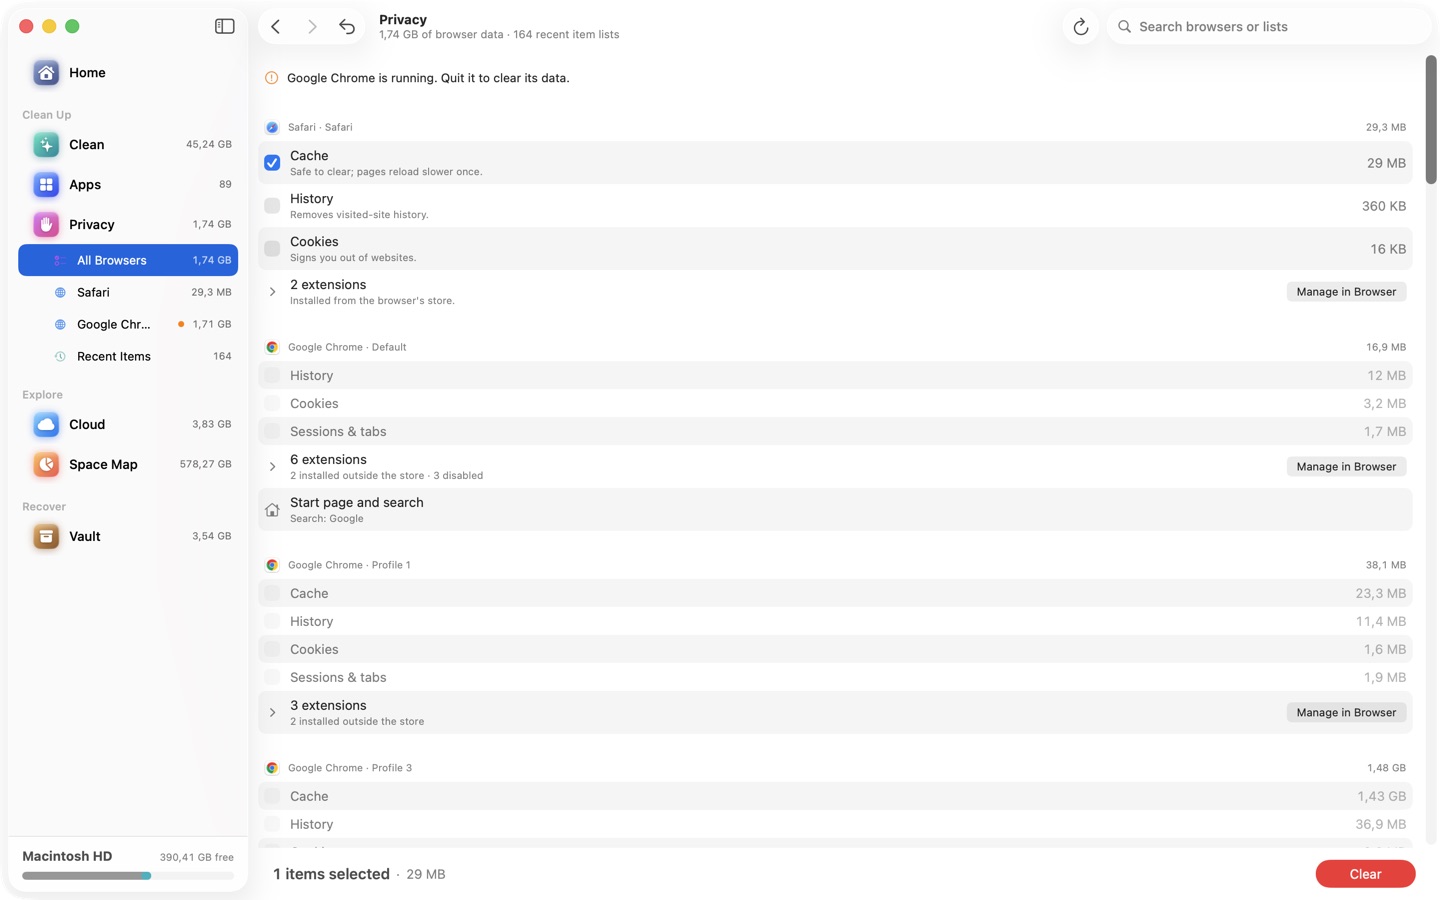Screen dimensions: 1440x900
Task: Check Safari Cookies checkbox
Action: pyautogui.click(x=272, y=249)
